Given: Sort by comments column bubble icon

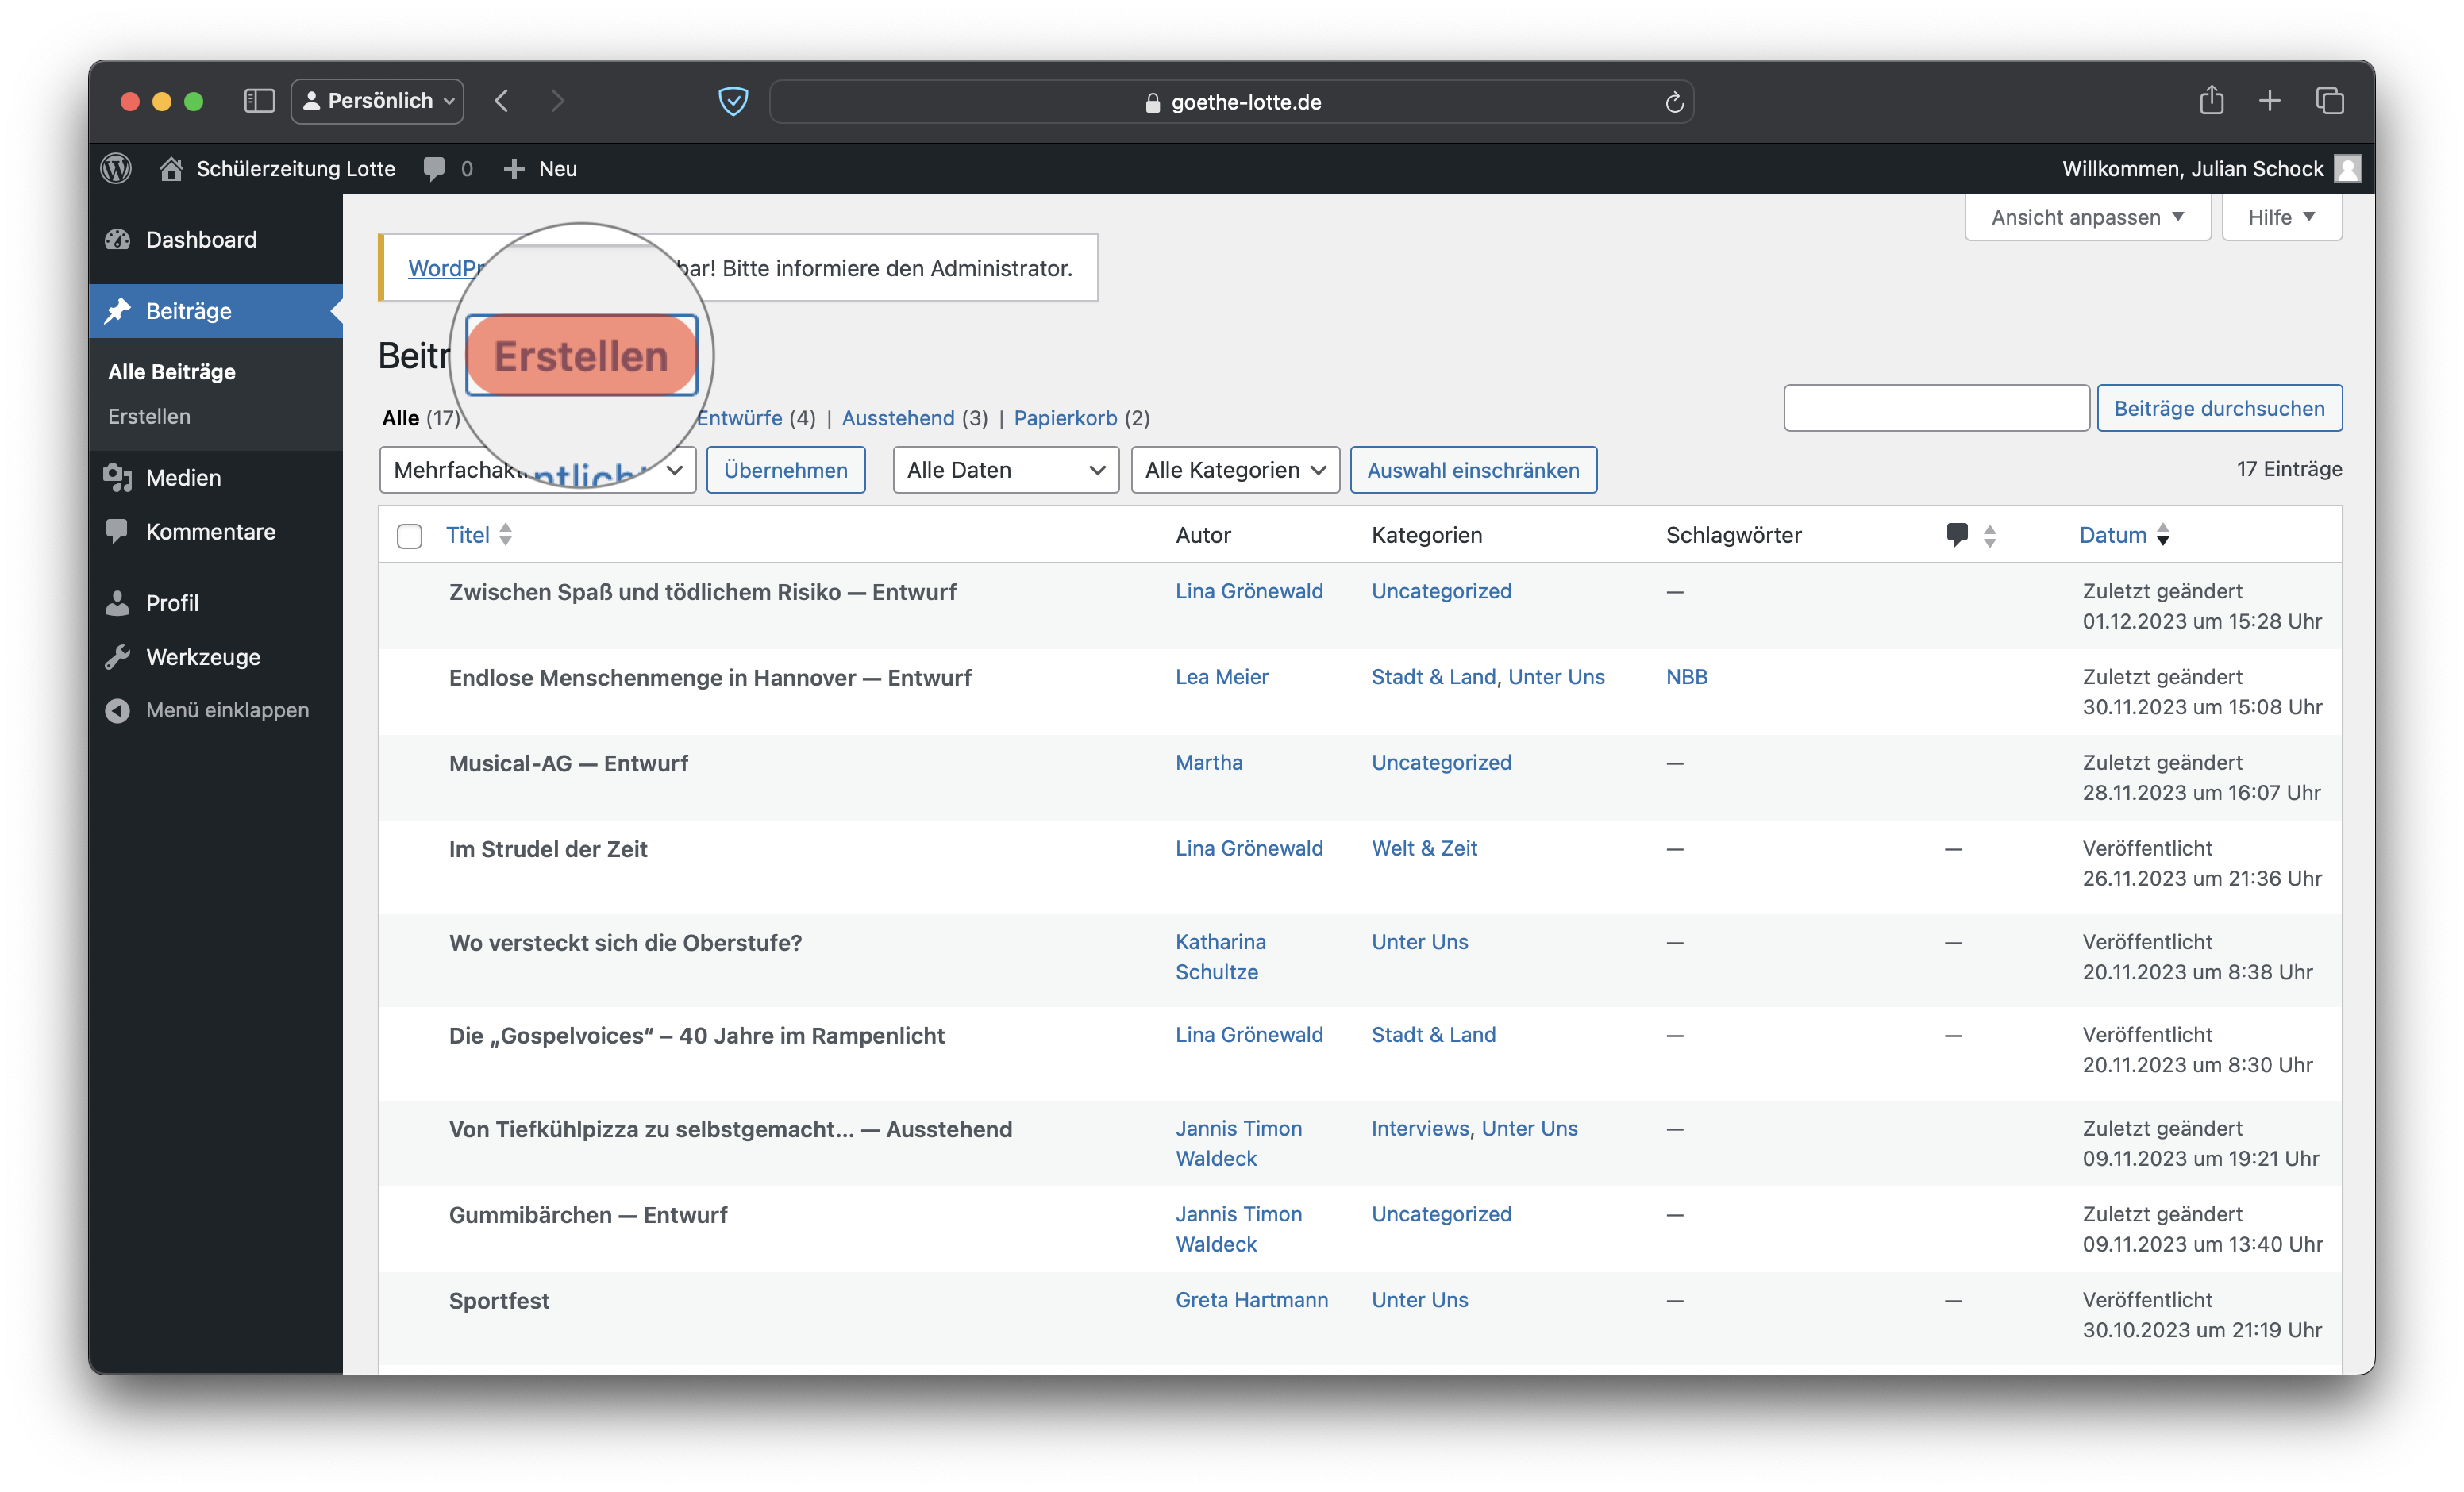Looking at the screenshot, I should click(x=1957, y=534).
